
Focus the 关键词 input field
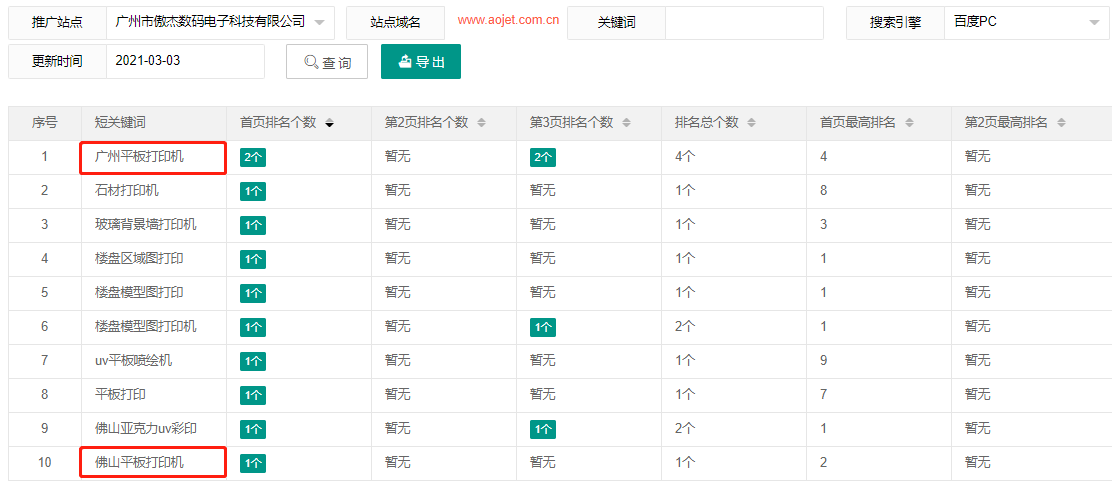(x=744, y=22)
